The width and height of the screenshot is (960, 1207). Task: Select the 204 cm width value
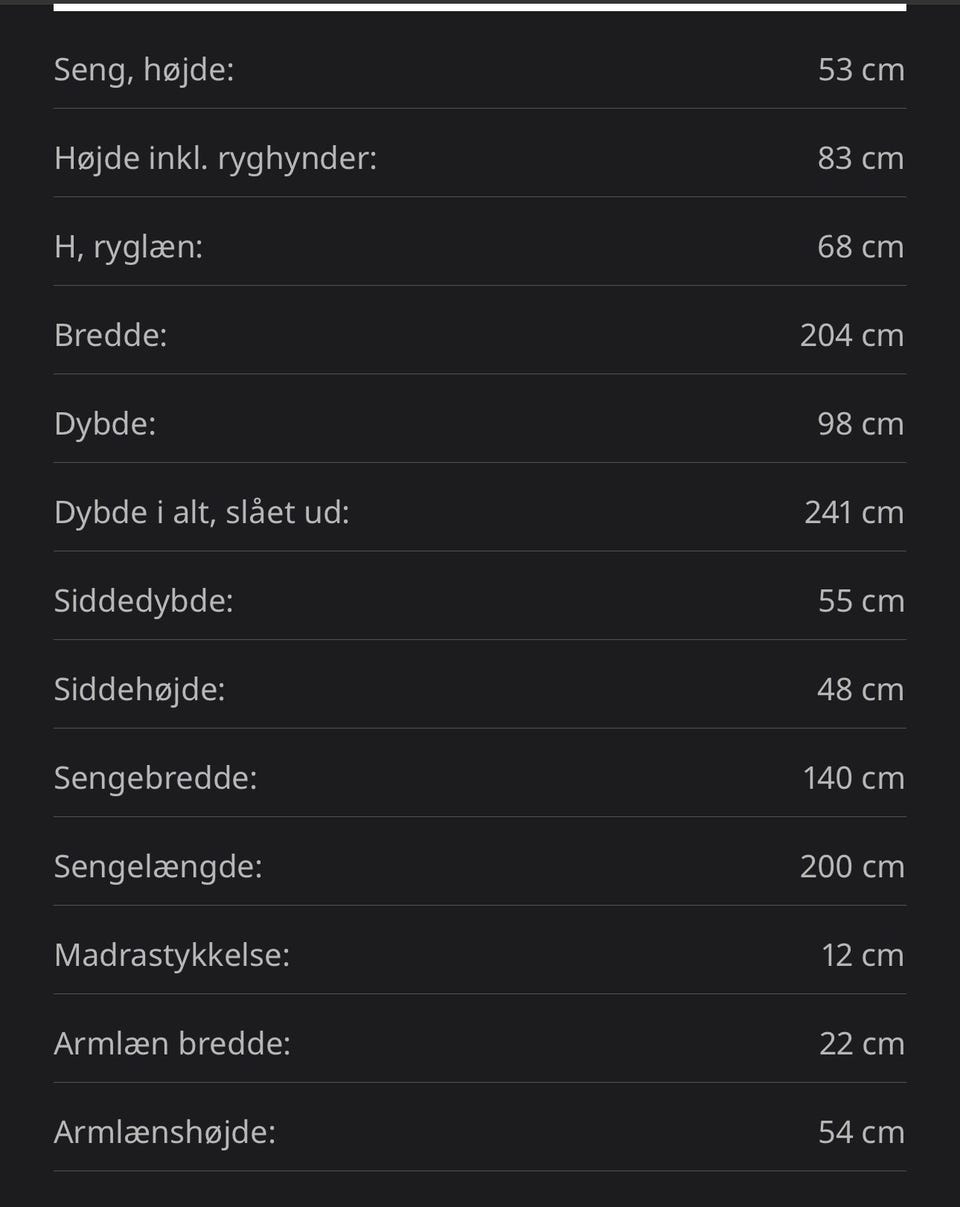tap(851, 335)
